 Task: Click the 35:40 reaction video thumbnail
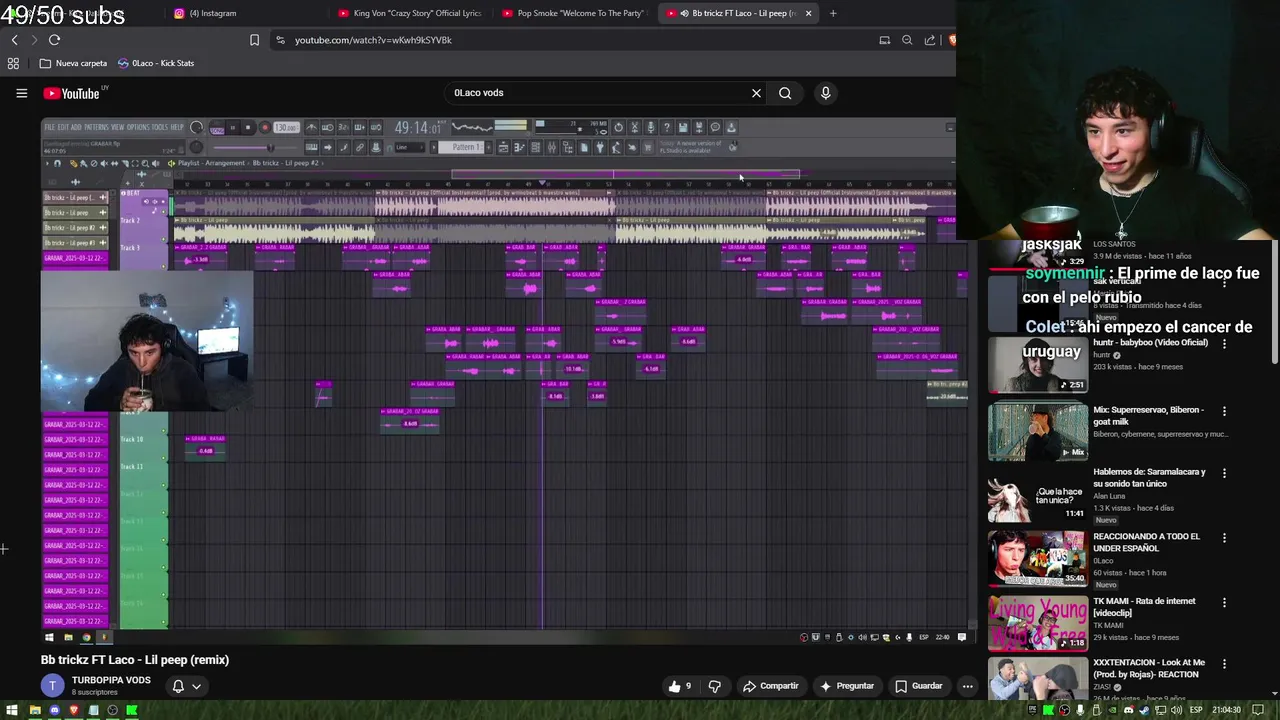click(x=1038, y=558)
